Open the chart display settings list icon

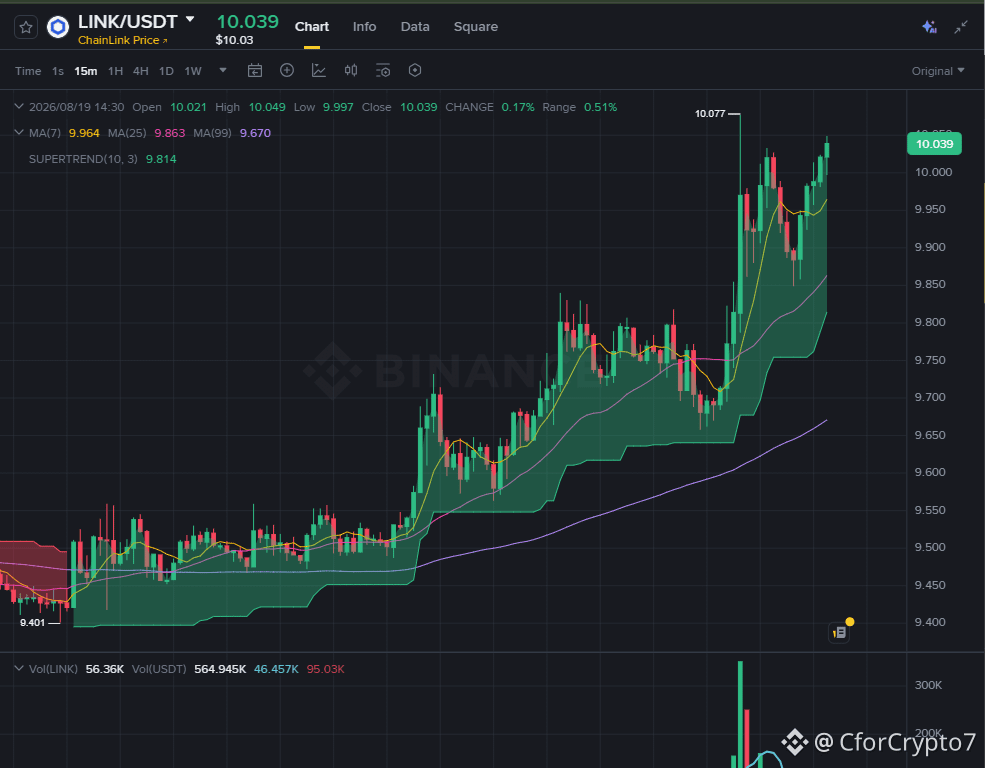pos(383,70)
